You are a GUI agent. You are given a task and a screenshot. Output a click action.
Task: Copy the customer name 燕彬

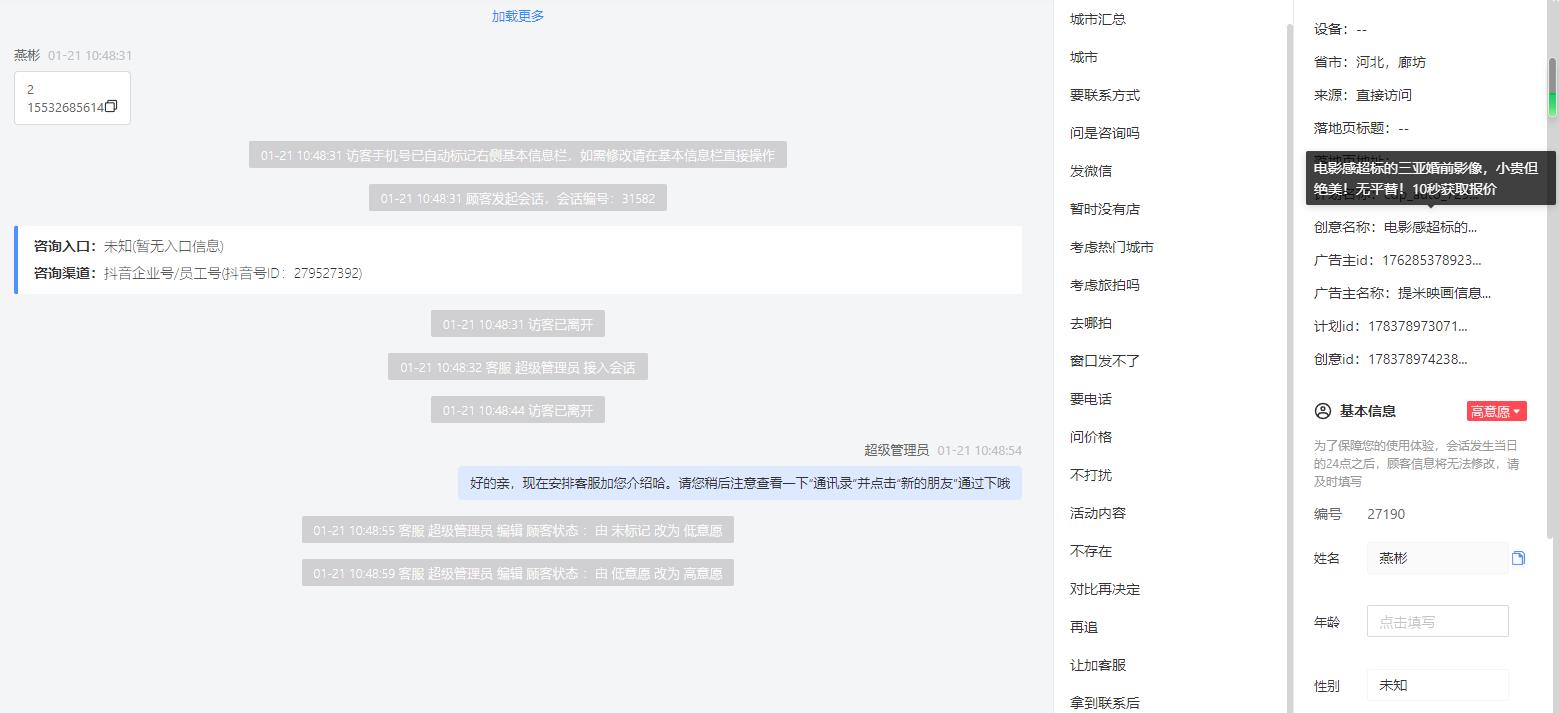pyautogui.click(x=1518, y=558)
